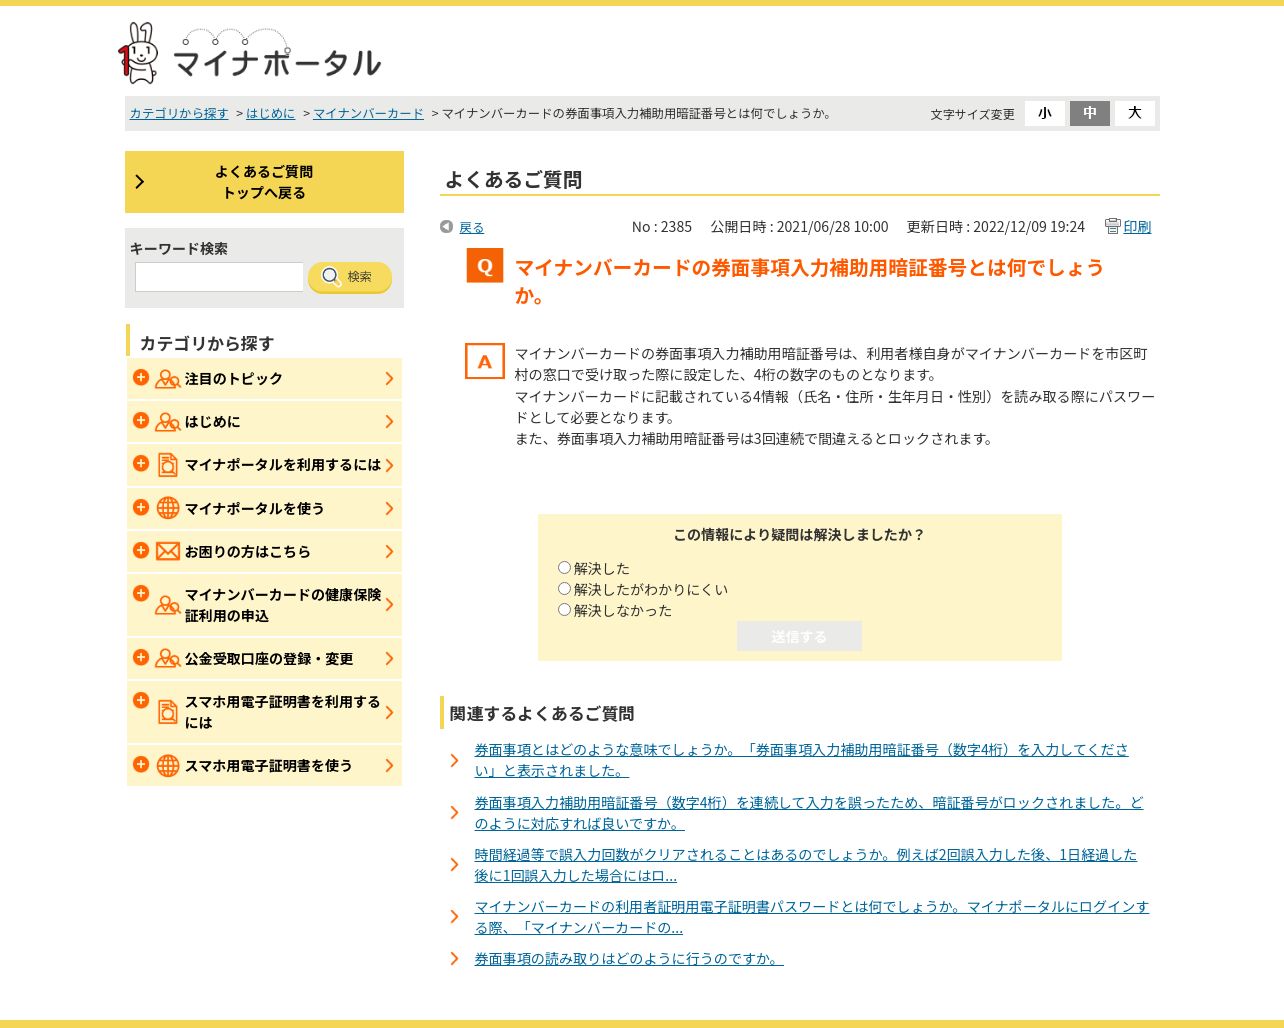Select the 解決した radio button
This screenshot has width=1284, height=1028.
564,568
